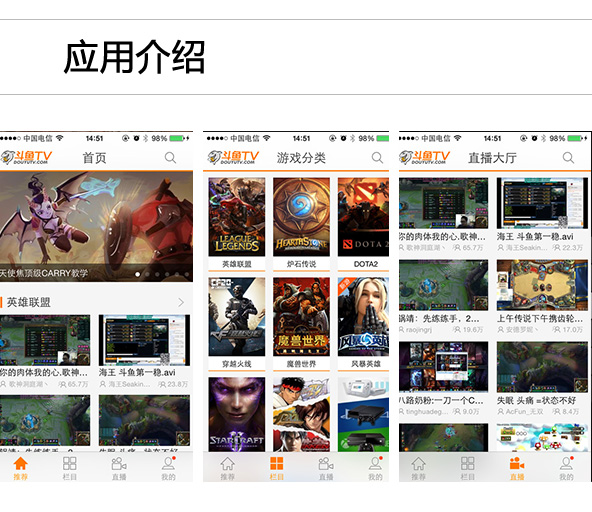Open the 直播 camera tab on the 首页 screen
The width and height of the screenshot is (592, 512).
119,468
